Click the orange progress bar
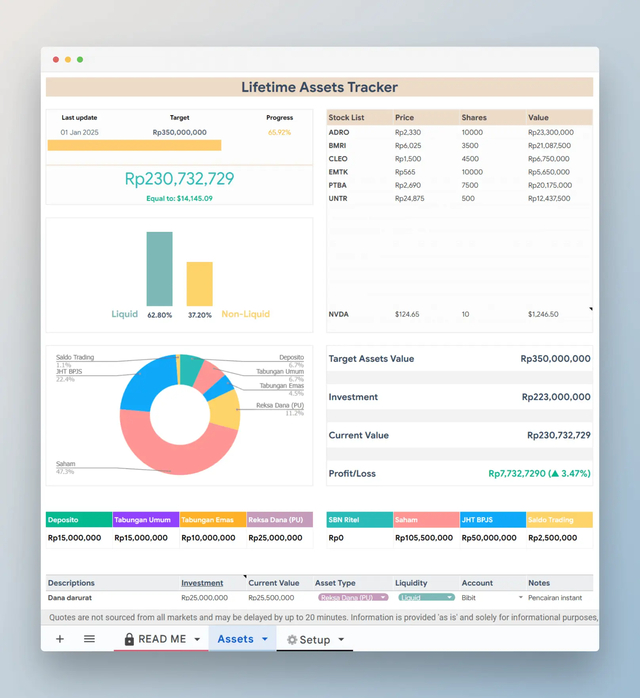The width and height of the screenshot is (640, 698). coord(134,145)
